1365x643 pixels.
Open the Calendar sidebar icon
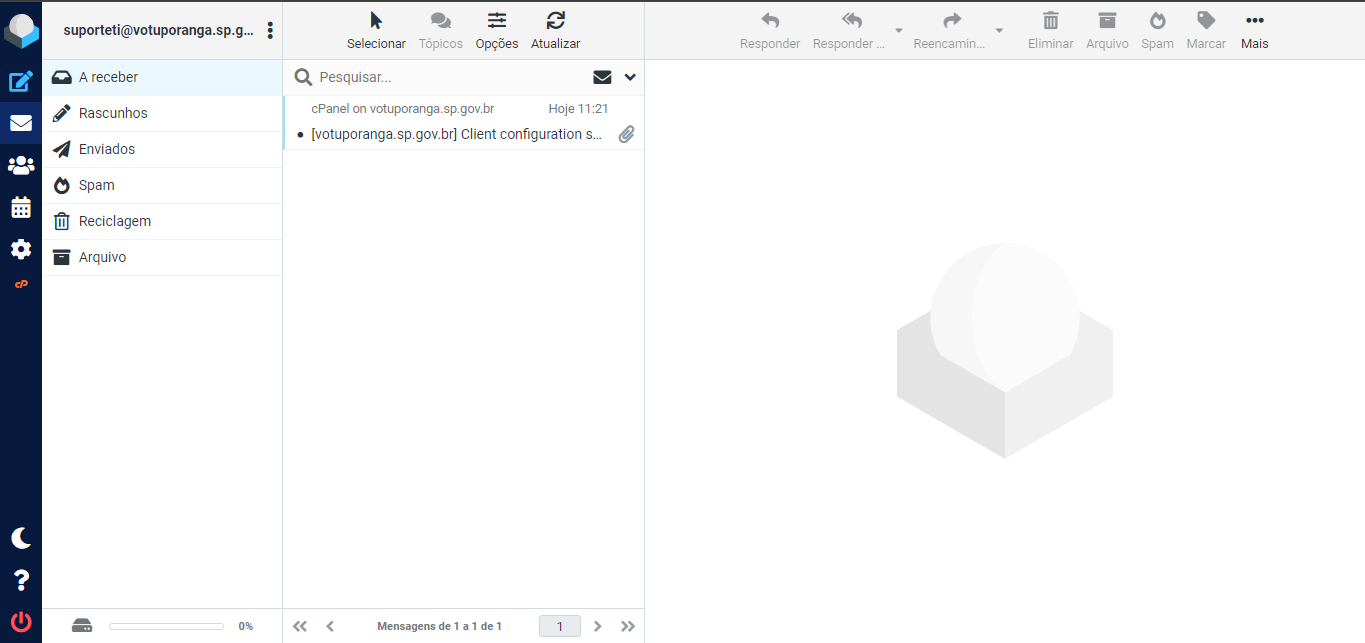[x=21, y=207]
